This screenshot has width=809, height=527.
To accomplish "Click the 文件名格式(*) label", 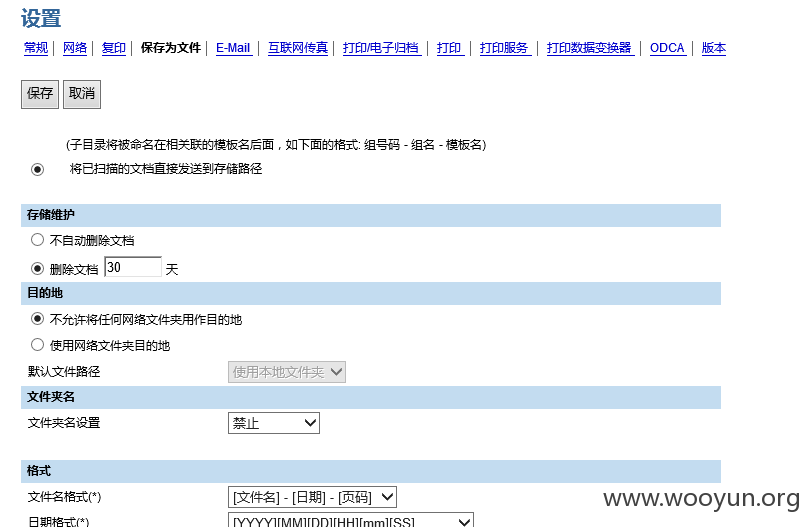I will coord(64,497).
